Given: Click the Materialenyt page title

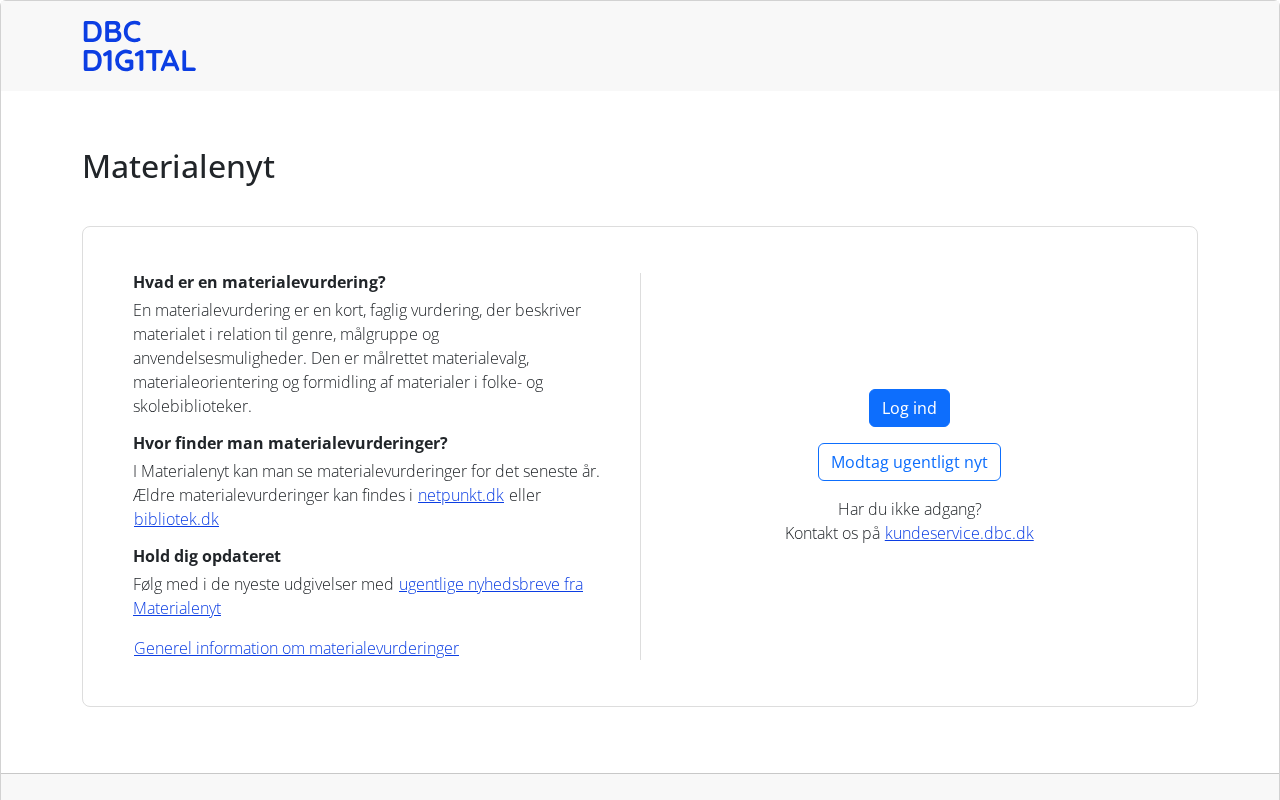Looking at the screenshot, I should tap(178, 166).
